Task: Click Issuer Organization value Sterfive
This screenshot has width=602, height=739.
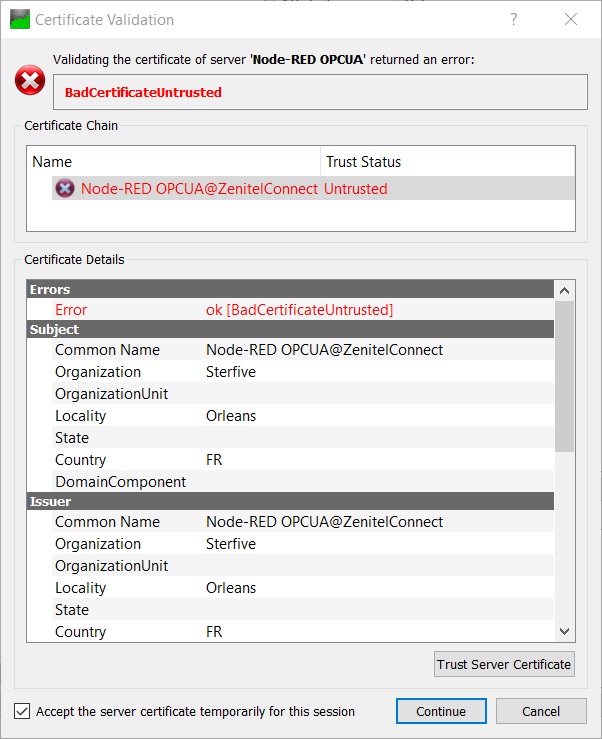Action: click(231, 544)
